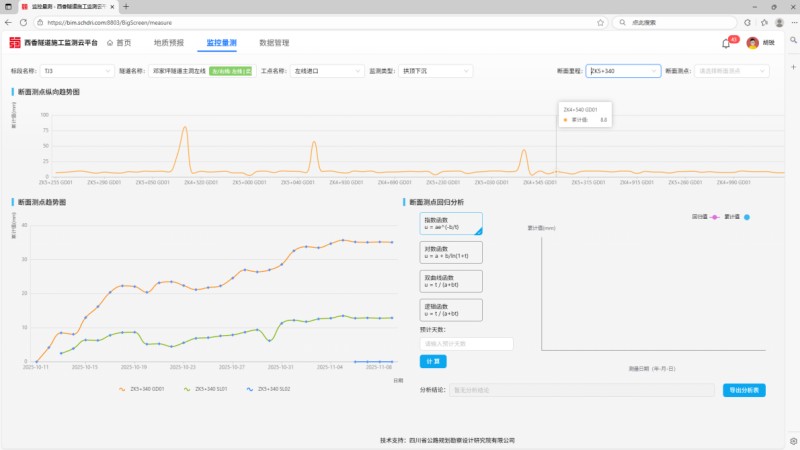Open the notification bell with badge

[x=726, y=43]
